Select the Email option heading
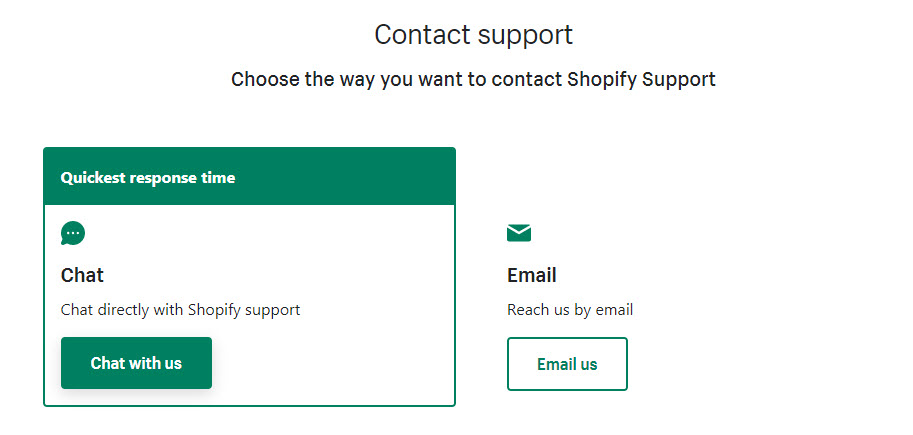The width and height of the screenshot is (913, 435). [532, 275]
